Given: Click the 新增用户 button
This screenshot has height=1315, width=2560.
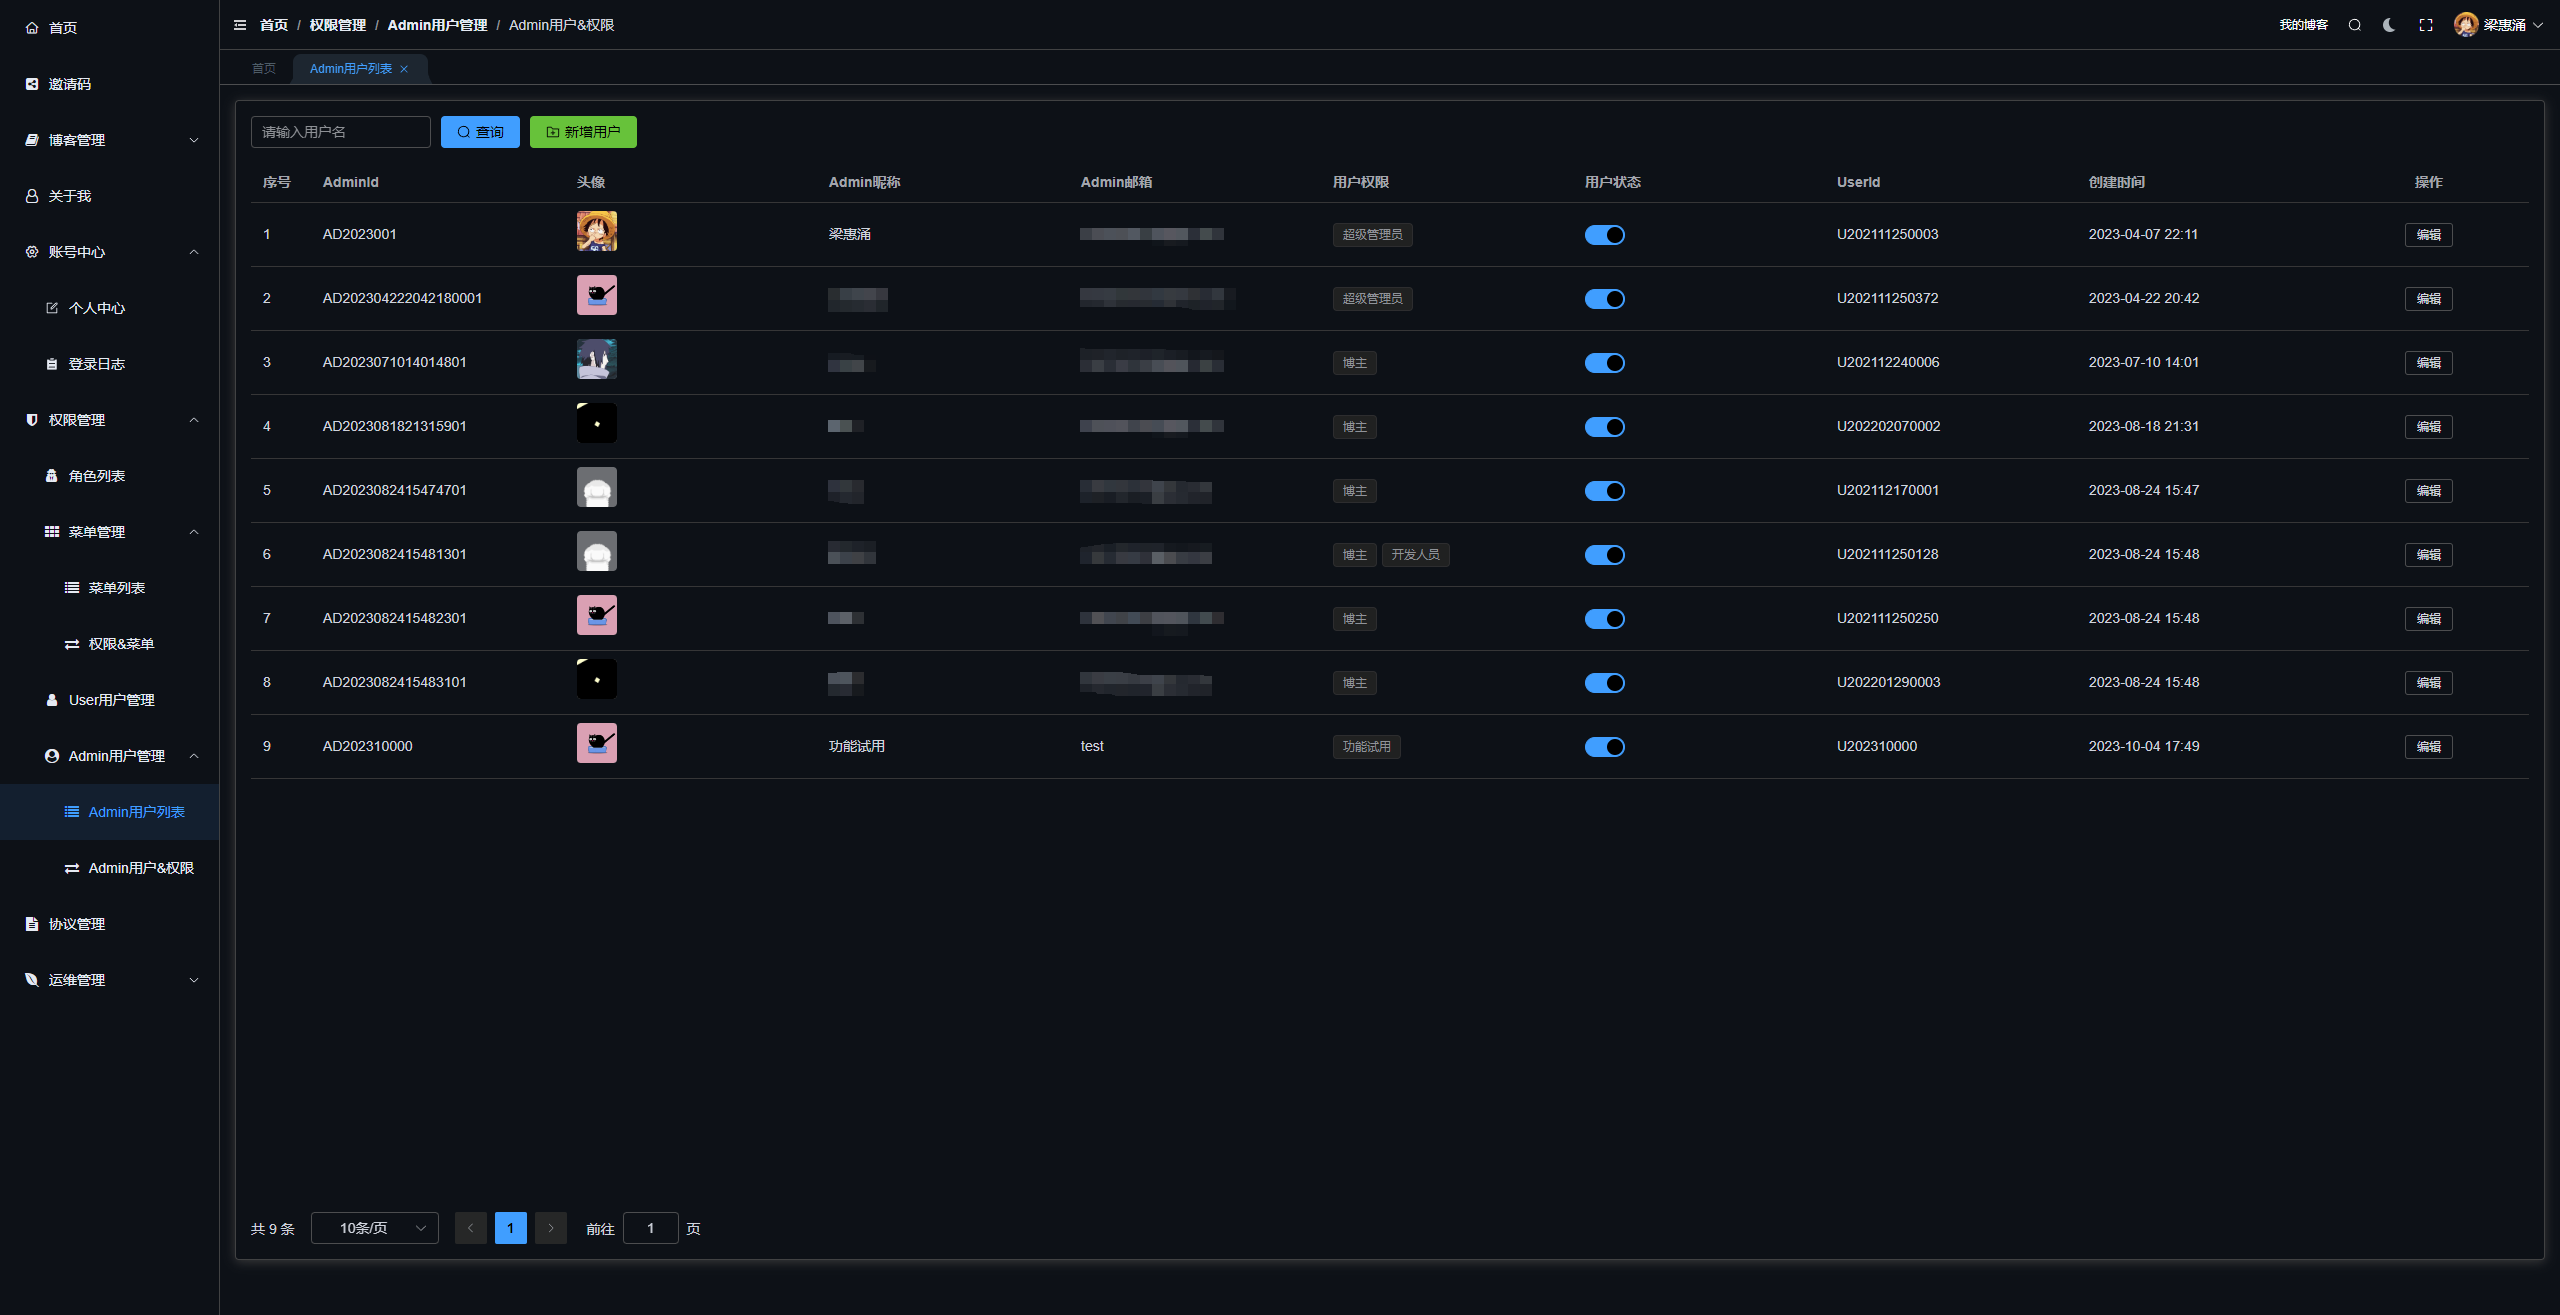Looking at the screenshot, I should (x=583, y=132).
